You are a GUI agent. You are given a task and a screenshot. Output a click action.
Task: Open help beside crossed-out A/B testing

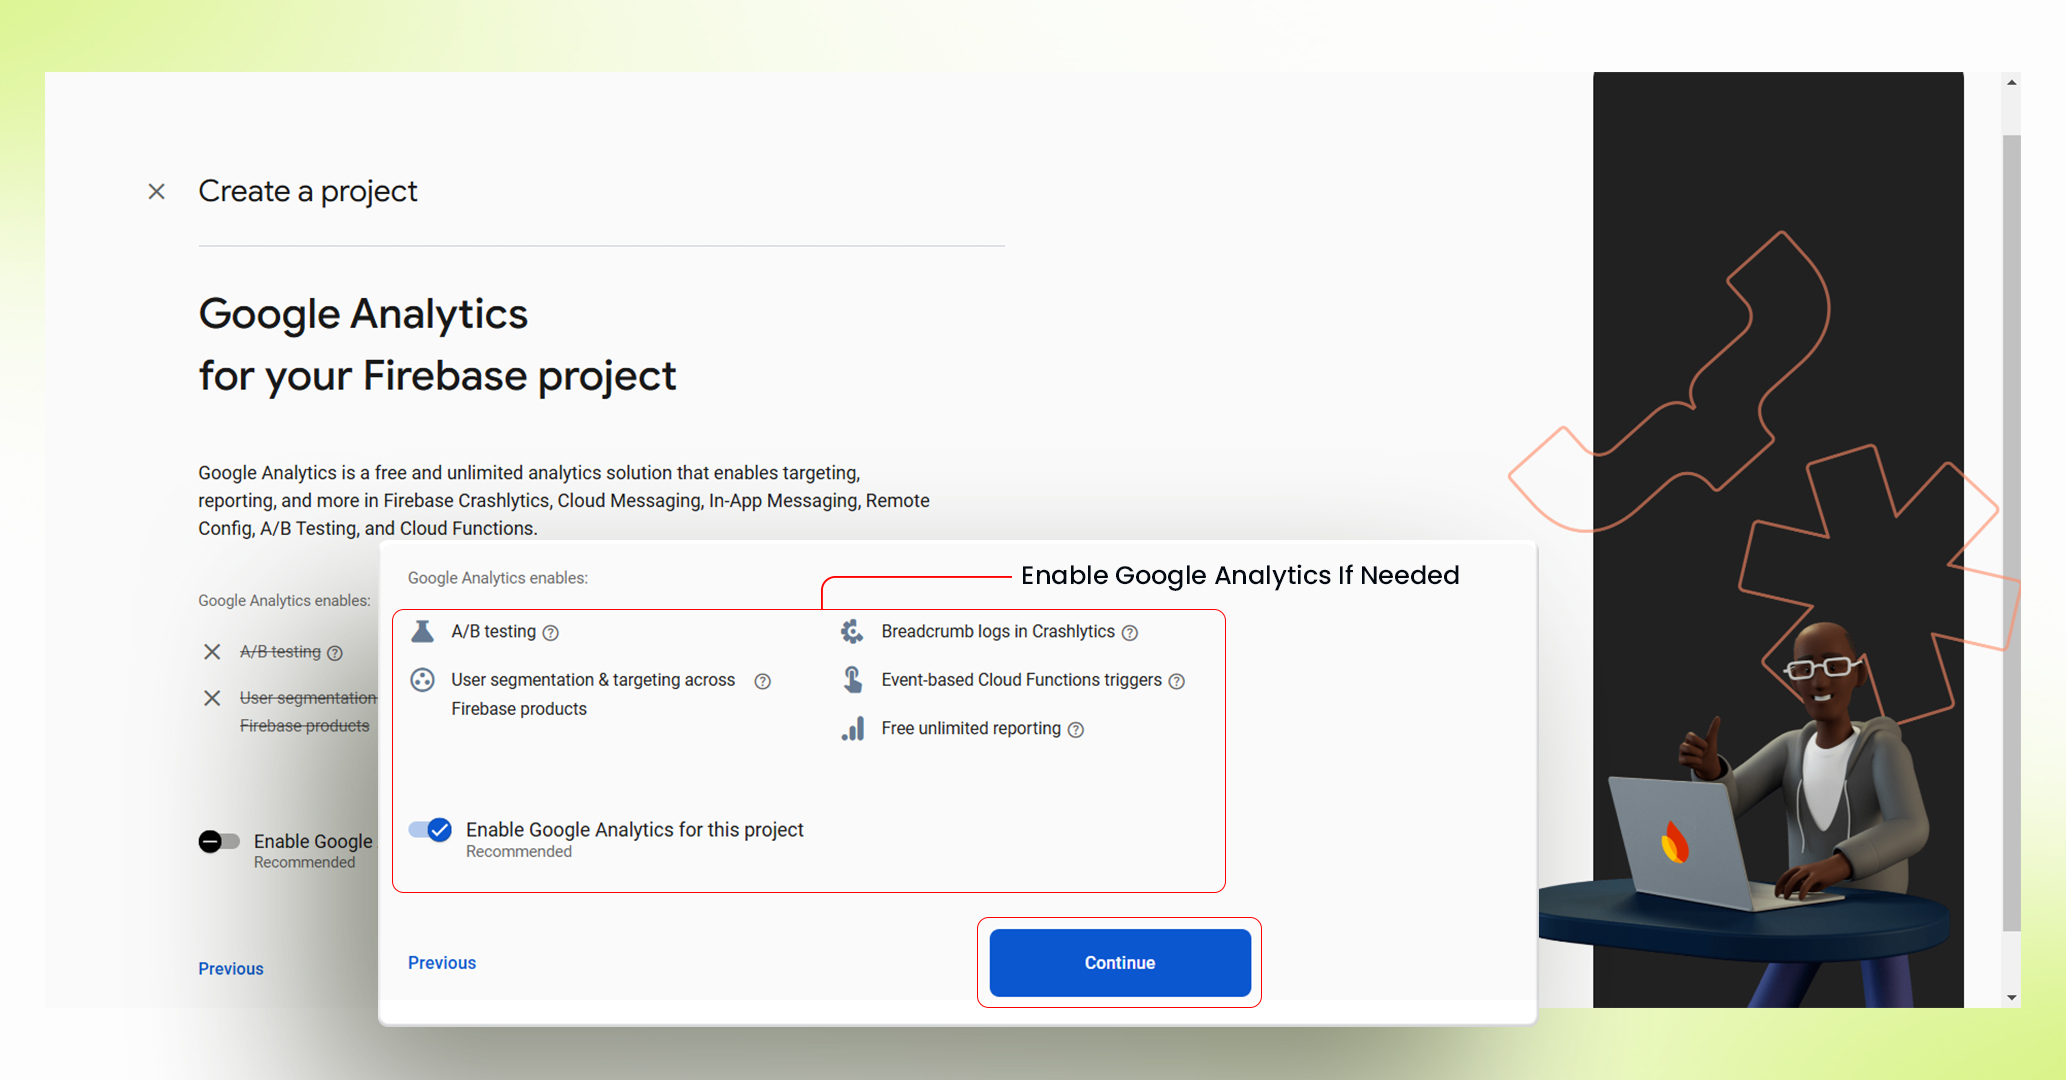[335, 652]
